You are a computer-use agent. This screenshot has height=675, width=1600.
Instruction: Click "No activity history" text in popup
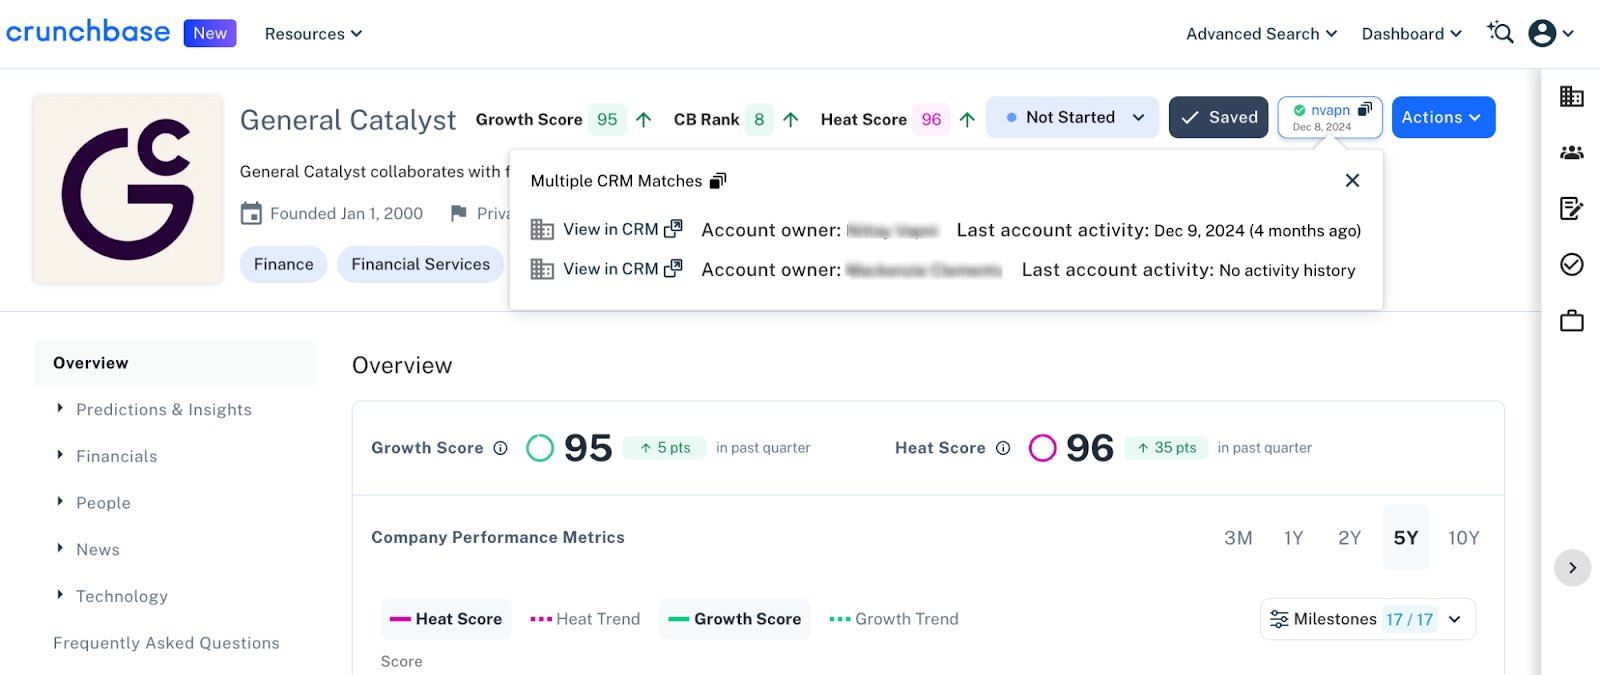click(1287, 270)
